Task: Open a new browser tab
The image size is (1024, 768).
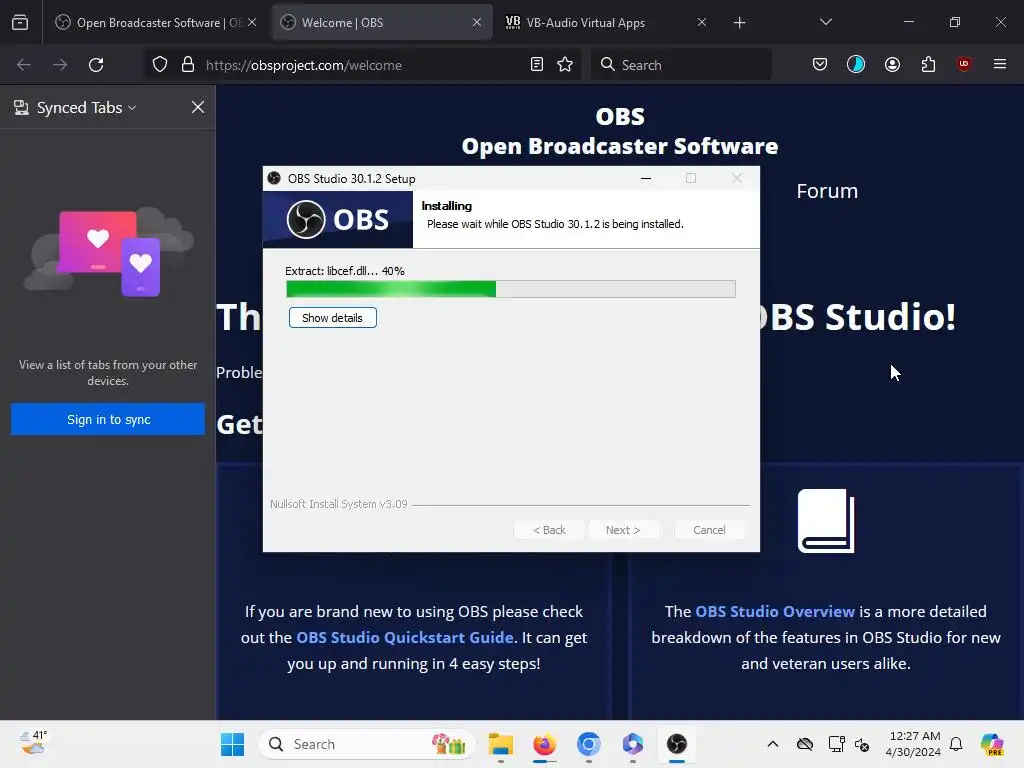Action: point(739,23)
